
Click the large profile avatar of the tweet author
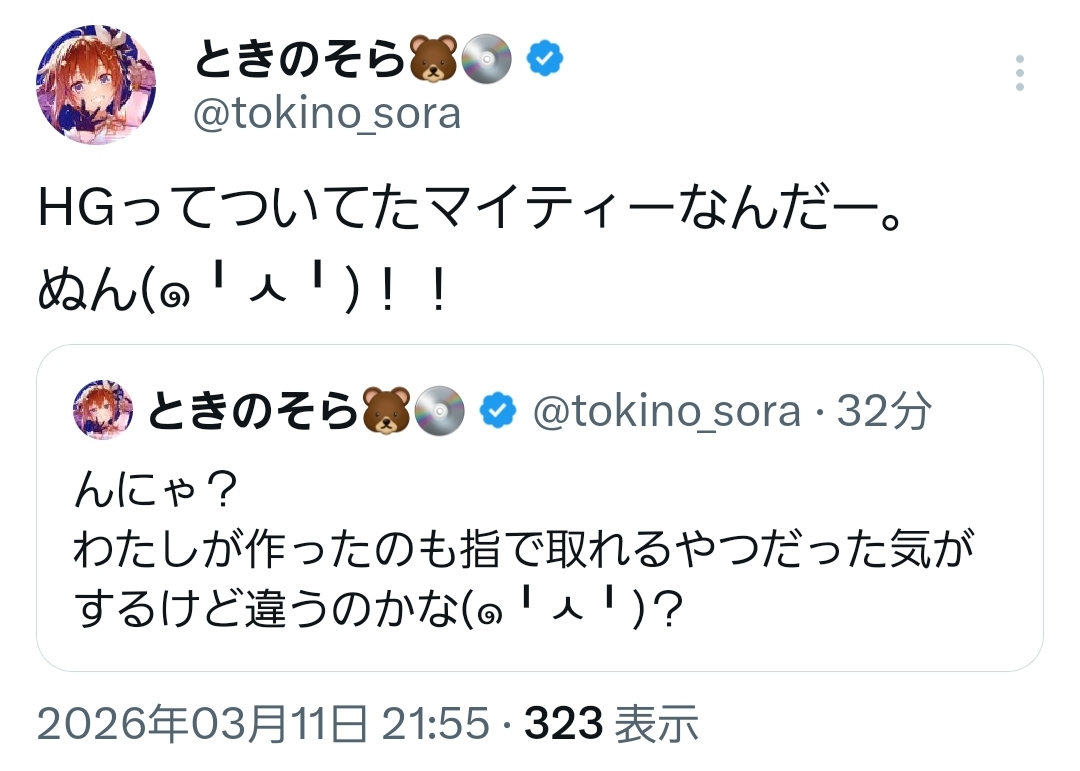pyautogui.click(x=96, y=87)
